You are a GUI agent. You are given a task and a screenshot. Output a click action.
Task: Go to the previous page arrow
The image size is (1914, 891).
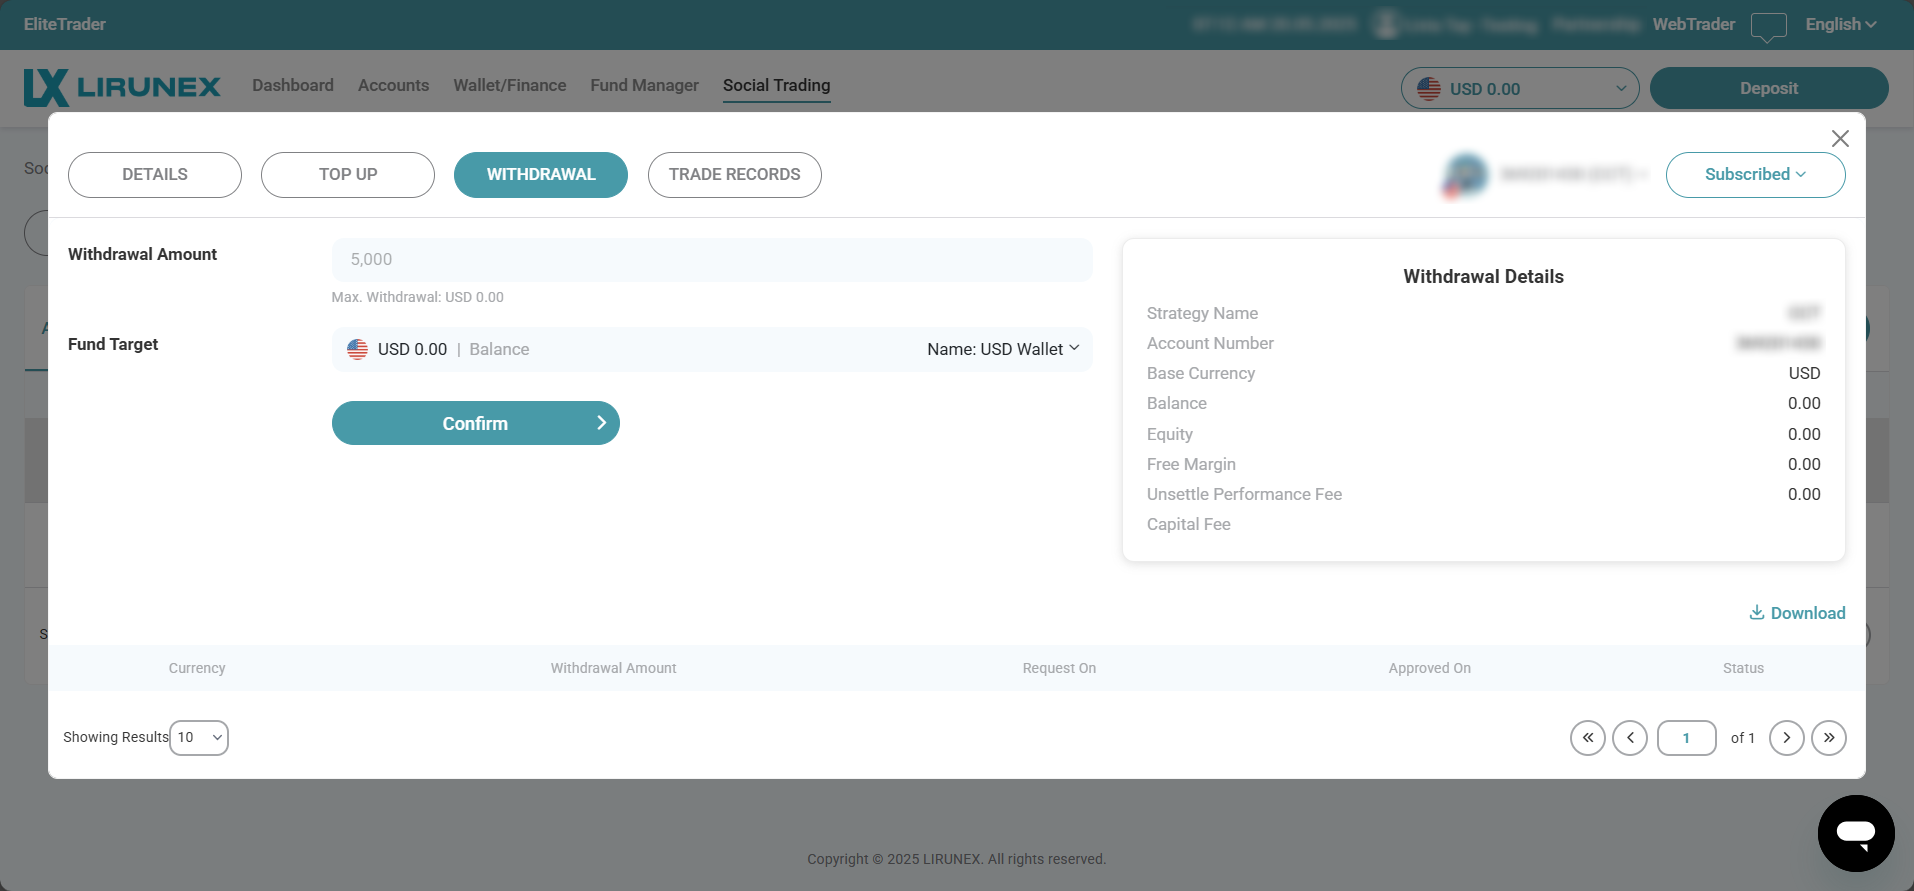pyautogui.click(x=1629, y=738)
